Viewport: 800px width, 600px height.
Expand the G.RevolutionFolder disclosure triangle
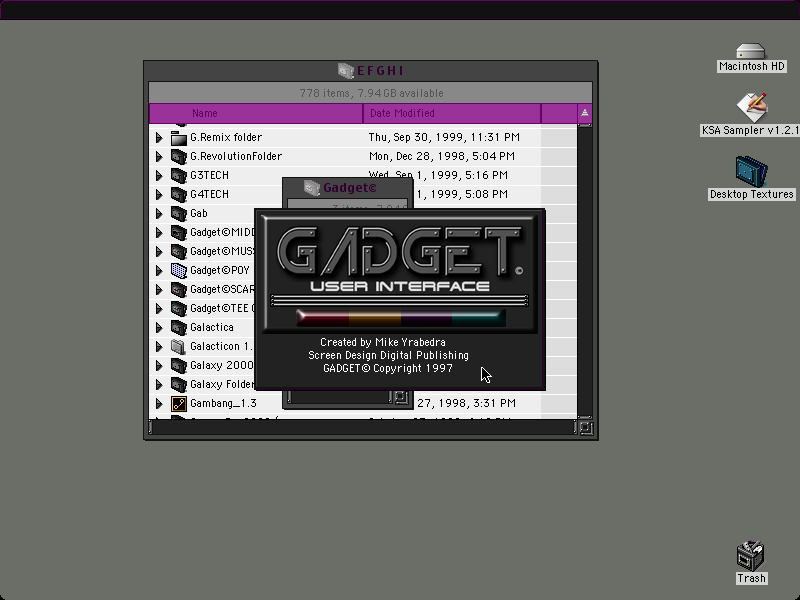159,156
